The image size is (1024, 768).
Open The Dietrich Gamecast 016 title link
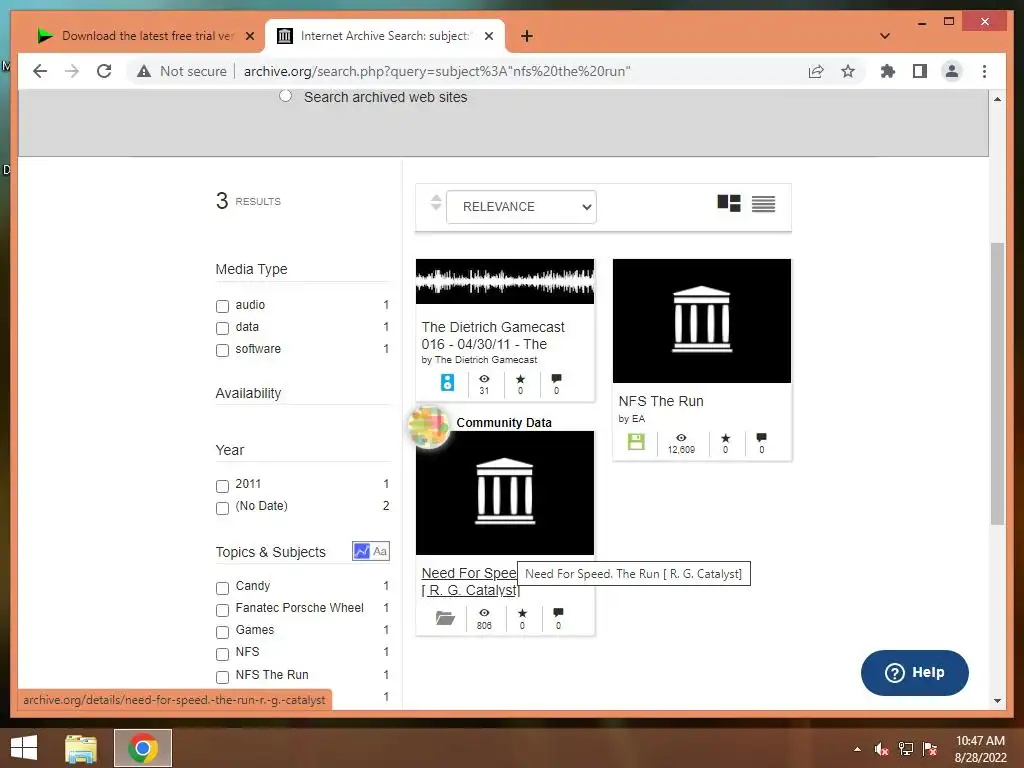493,336
